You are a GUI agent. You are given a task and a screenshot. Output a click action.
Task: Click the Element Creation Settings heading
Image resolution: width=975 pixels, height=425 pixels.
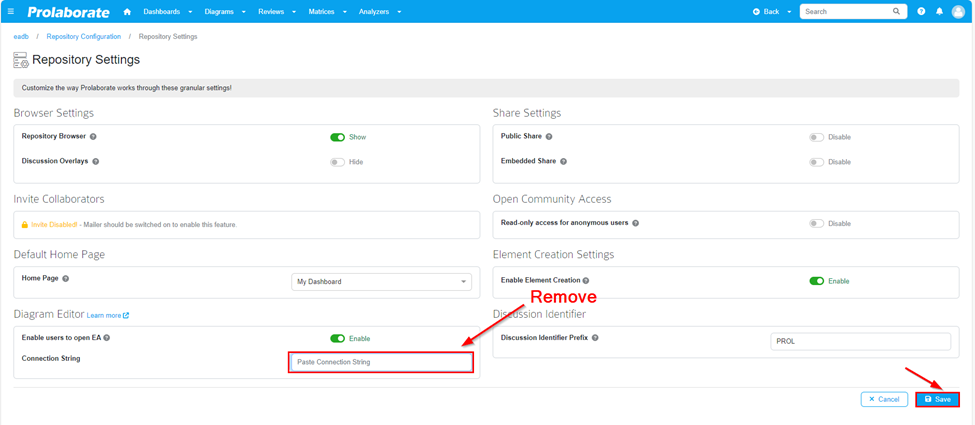pos(553,255)
